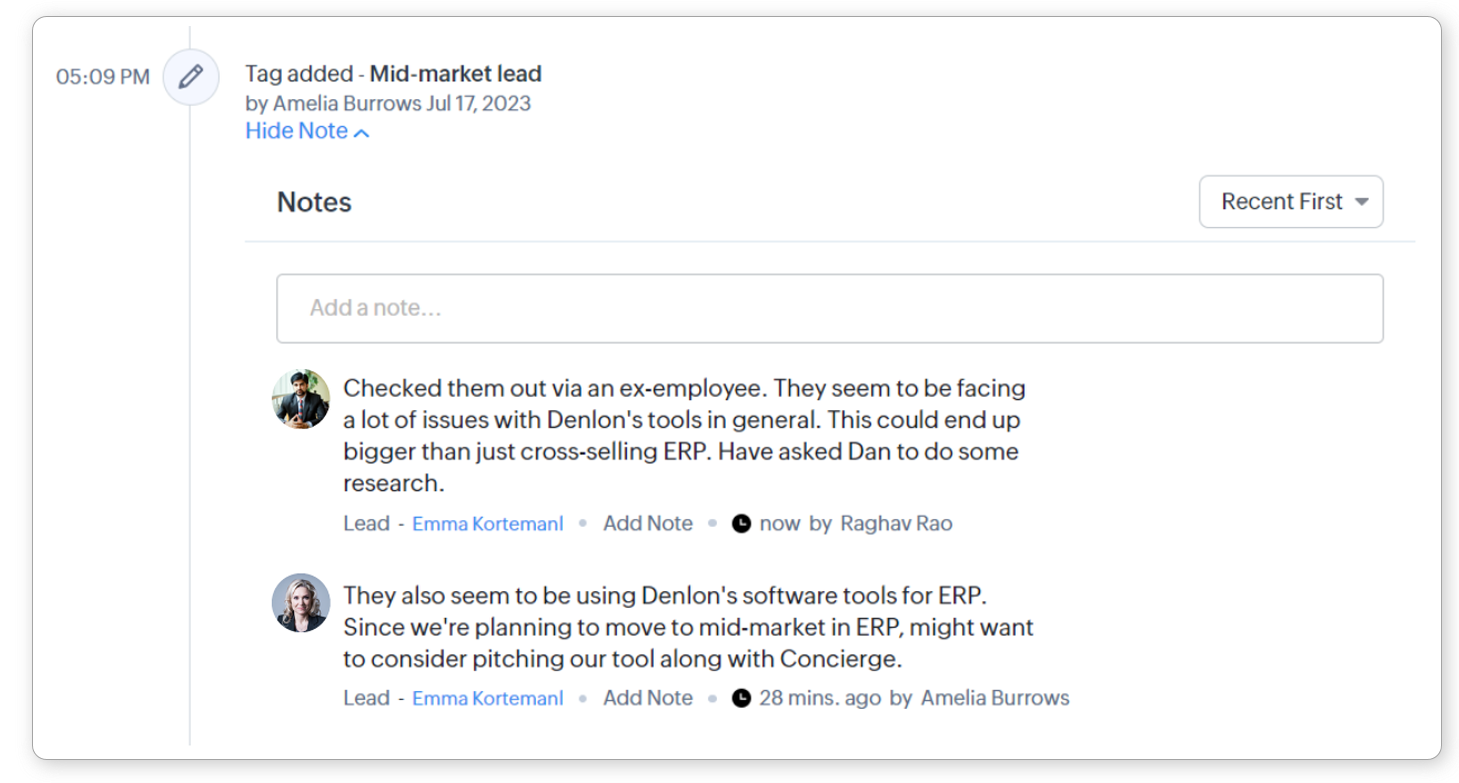Focus the "Add a note..." input field
This screenshot has height=783, width=1459.
(x=829, y=308)
